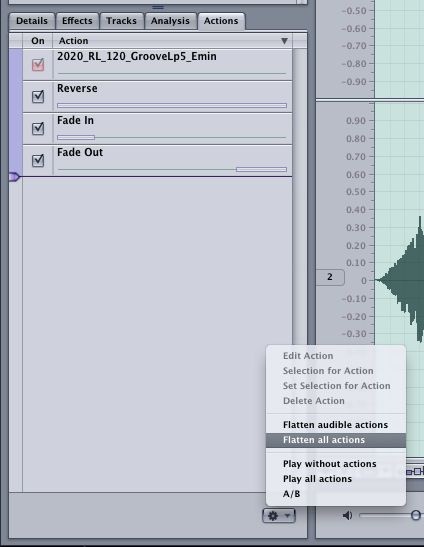Disable the Fade Out action checkbox
424x547 pixels.
click(x=38, y=160)
